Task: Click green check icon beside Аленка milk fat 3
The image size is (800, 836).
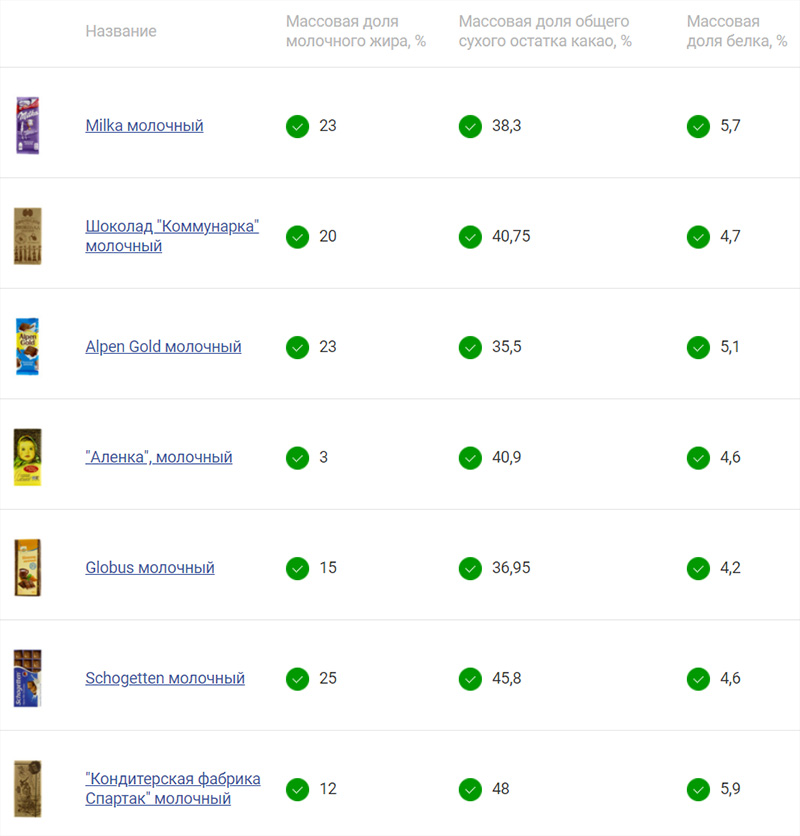Action: pyautogui.click(x=298, y=458)
